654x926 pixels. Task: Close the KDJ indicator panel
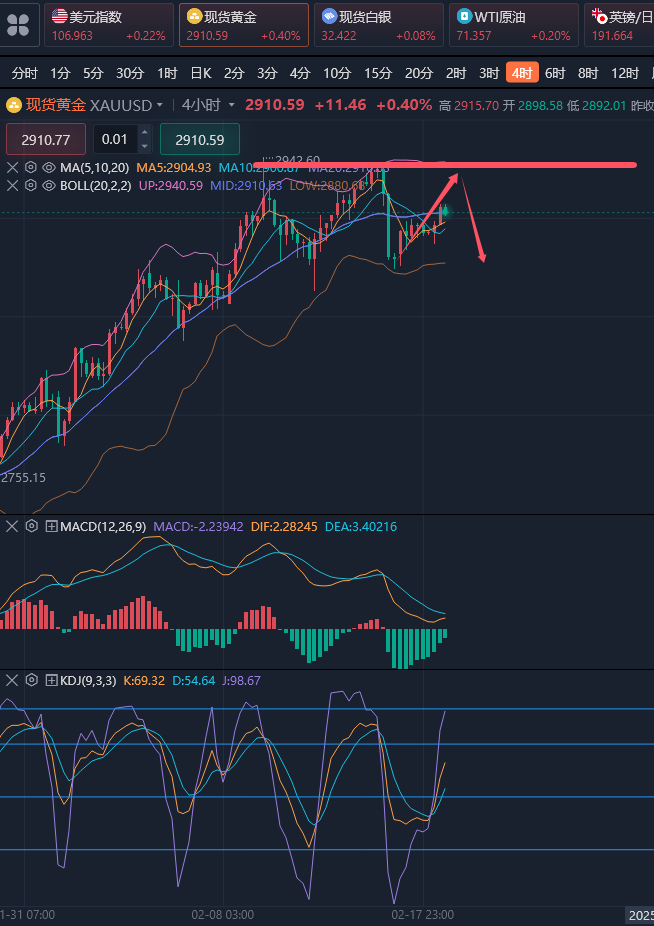(x=12, y=680)
